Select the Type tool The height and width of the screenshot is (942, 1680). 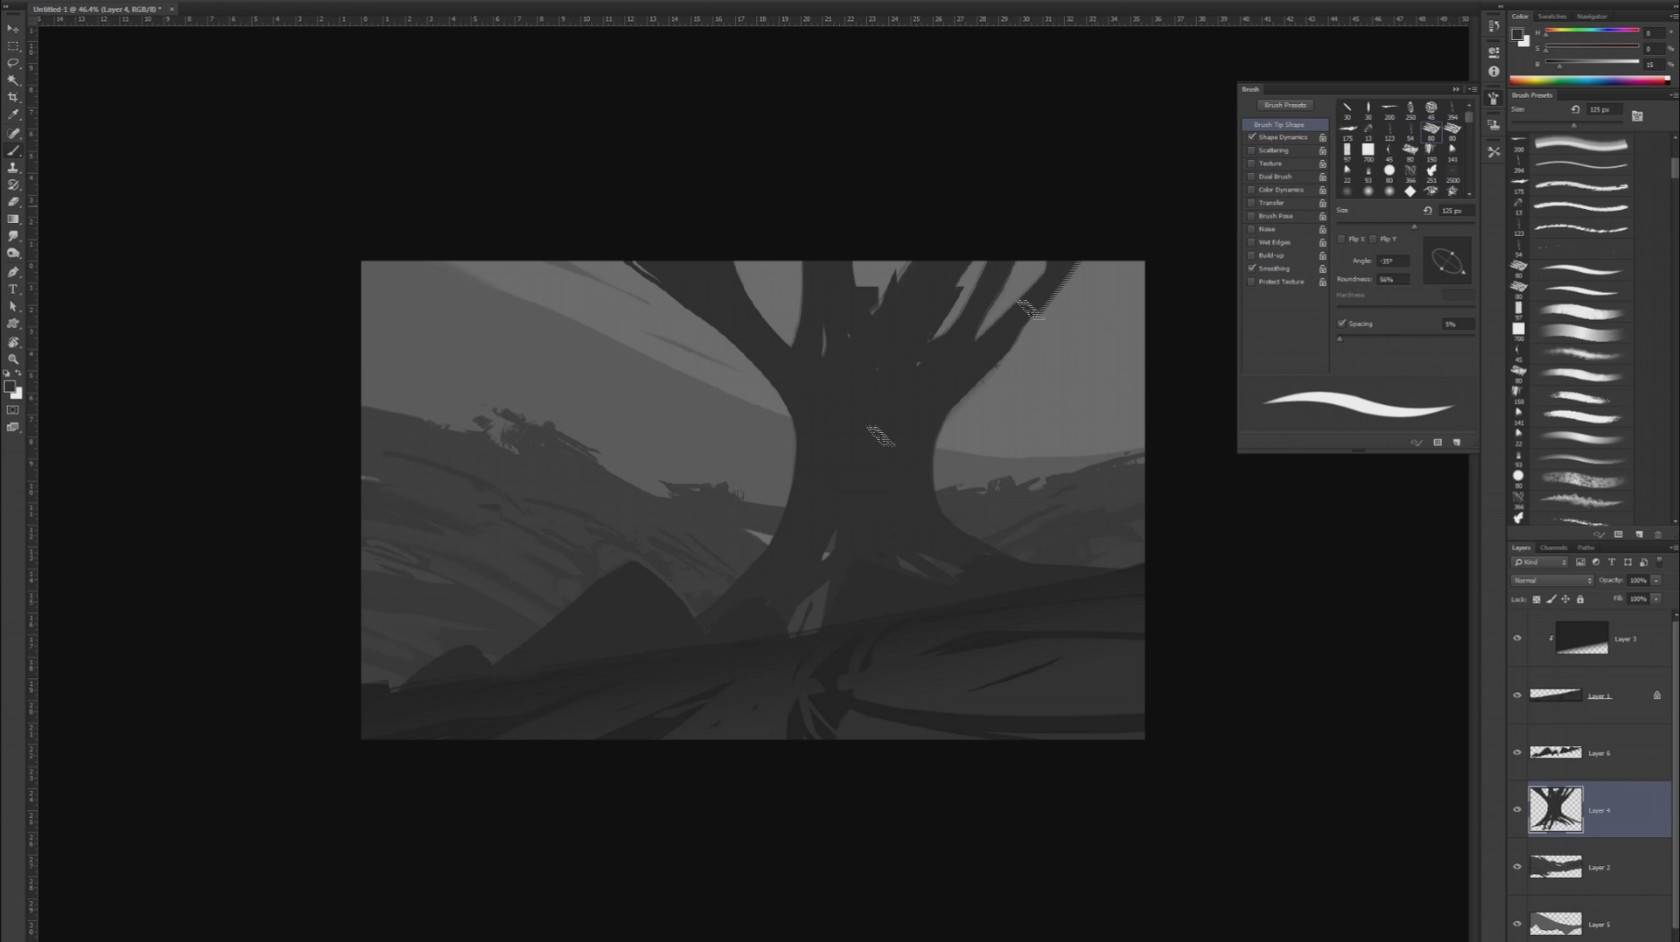click(13, 288)
